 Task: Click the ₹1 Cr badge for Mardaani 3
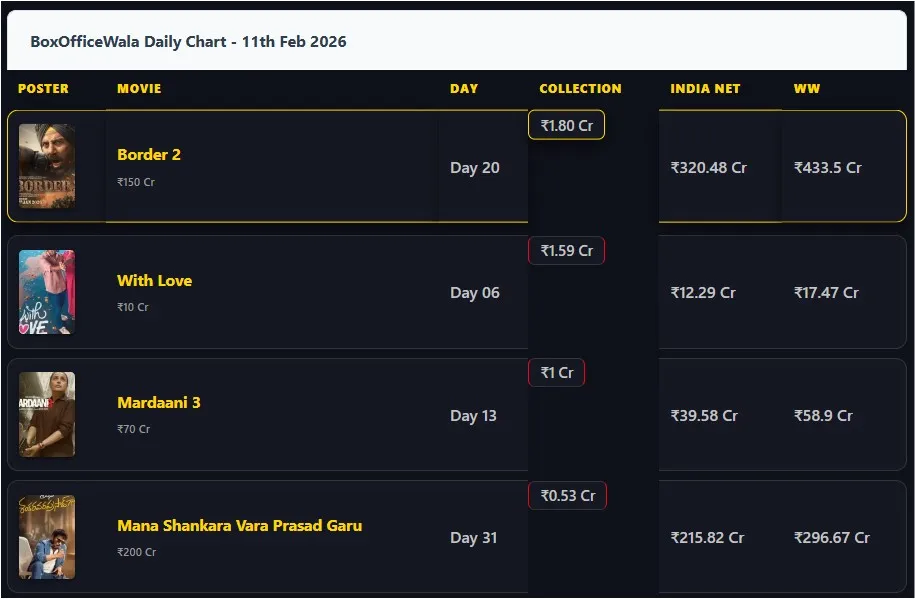tap(556, 371)
